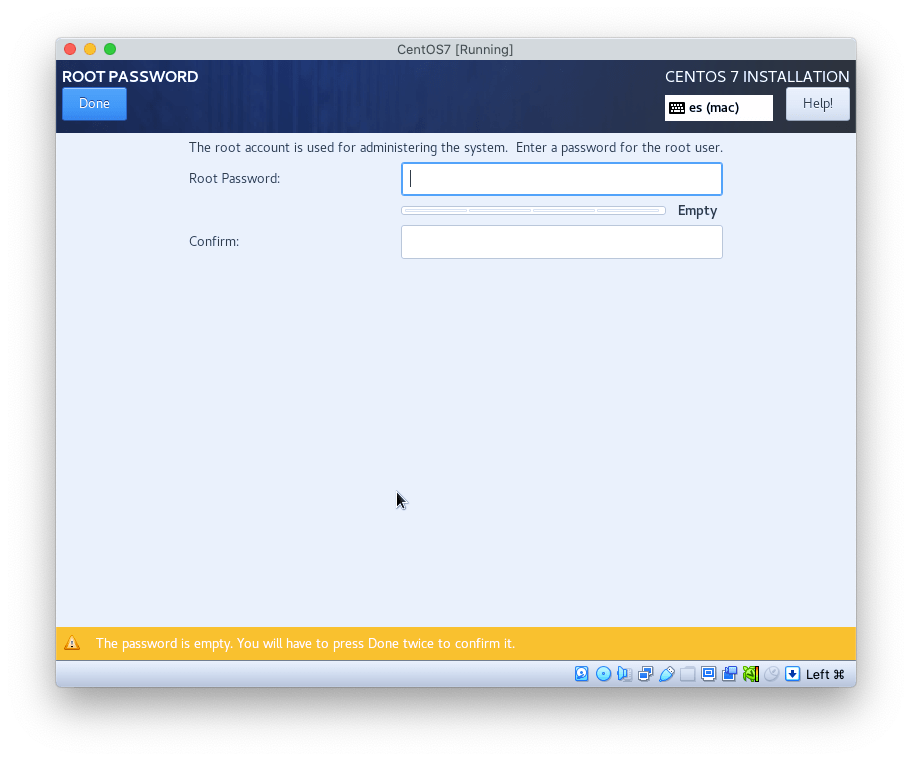Open the optical disk drive menu
Screen dimensions: 912x761
click(x=603, y=674)
